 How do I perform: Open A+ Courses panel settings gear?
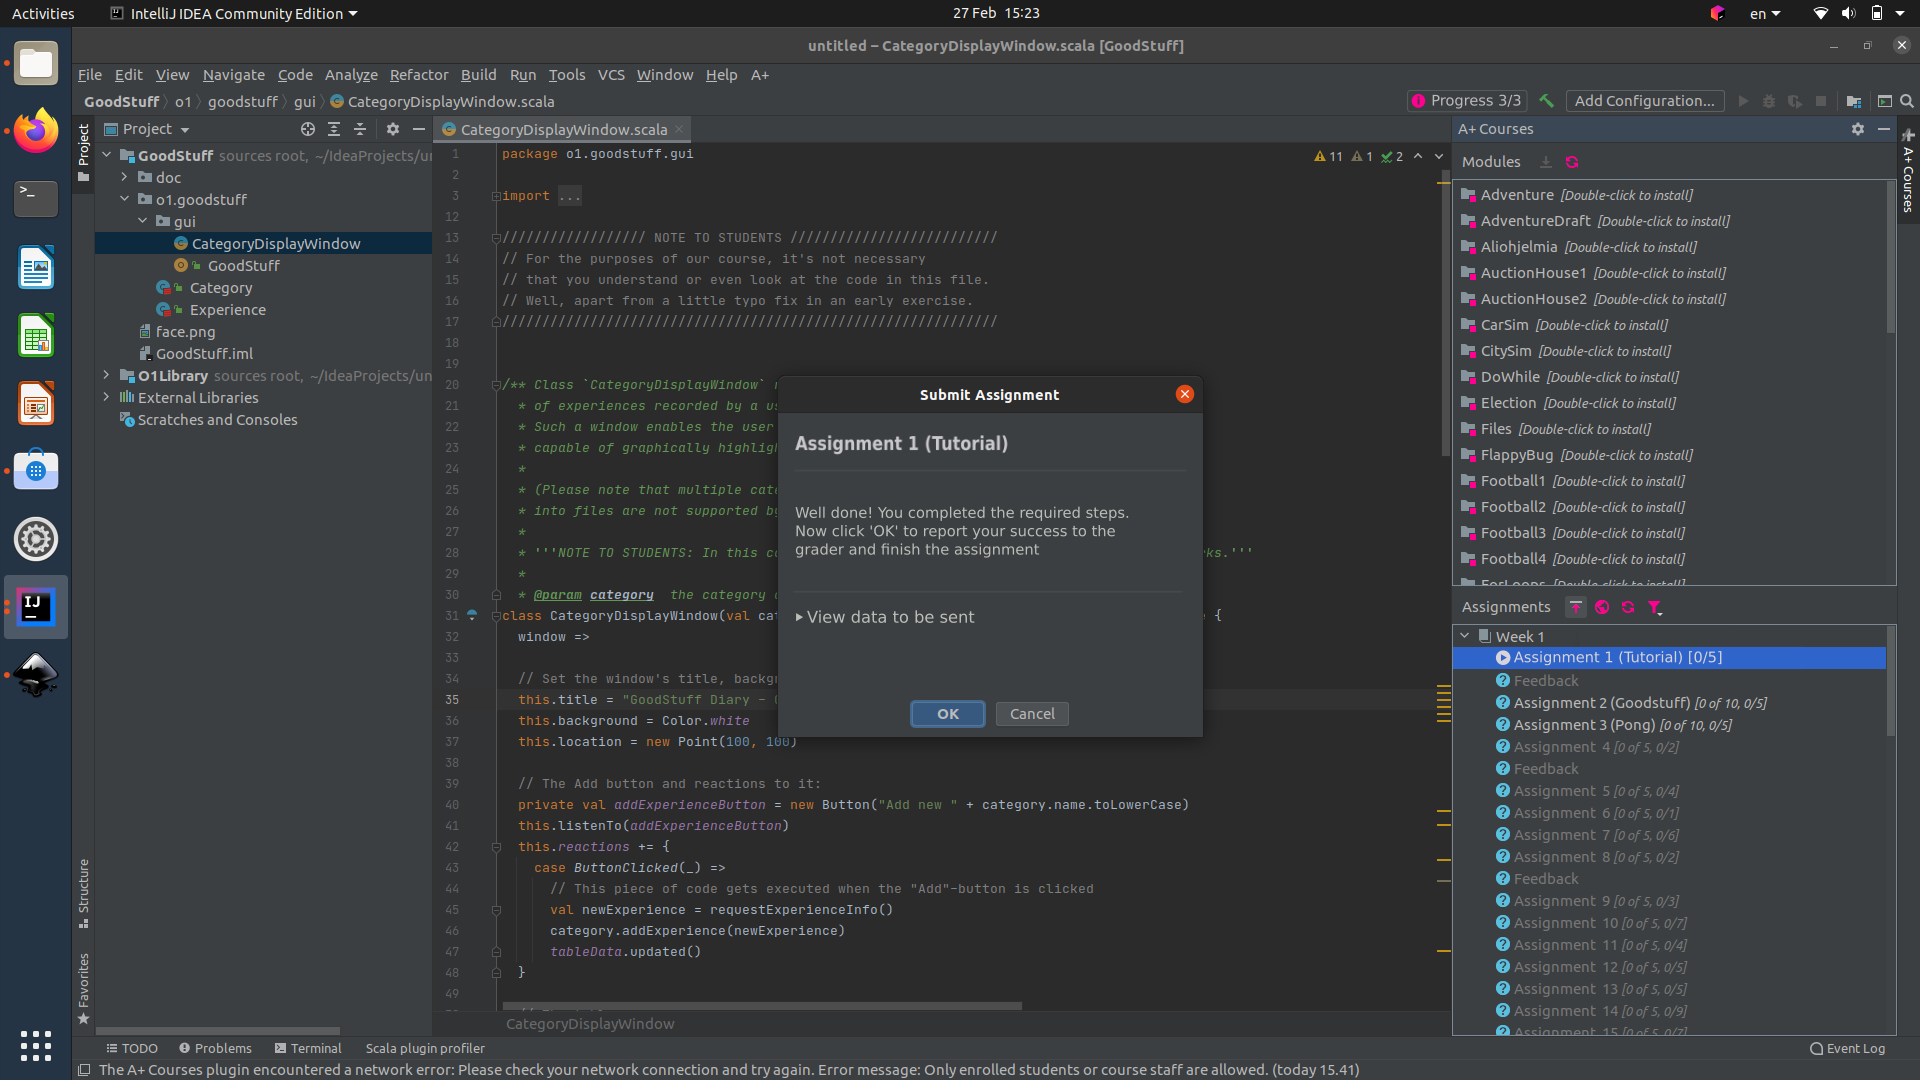click(1857, 129)
